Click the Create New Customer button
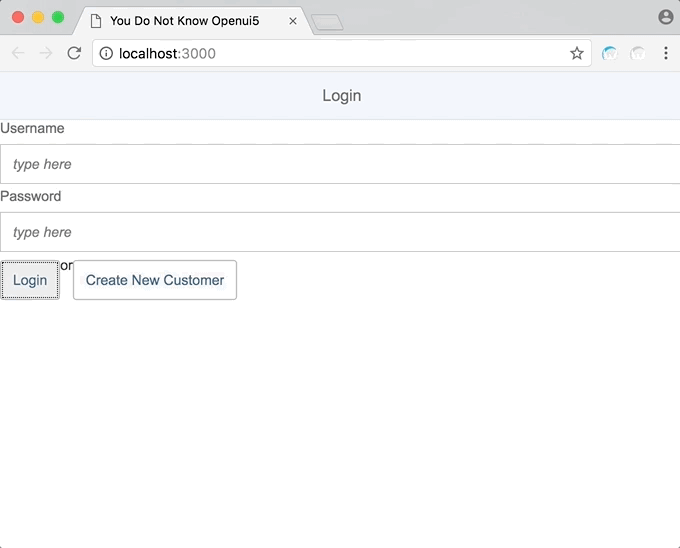Image resolution: width=680 pixels, height=548 pixels. [x=155, y=280]
